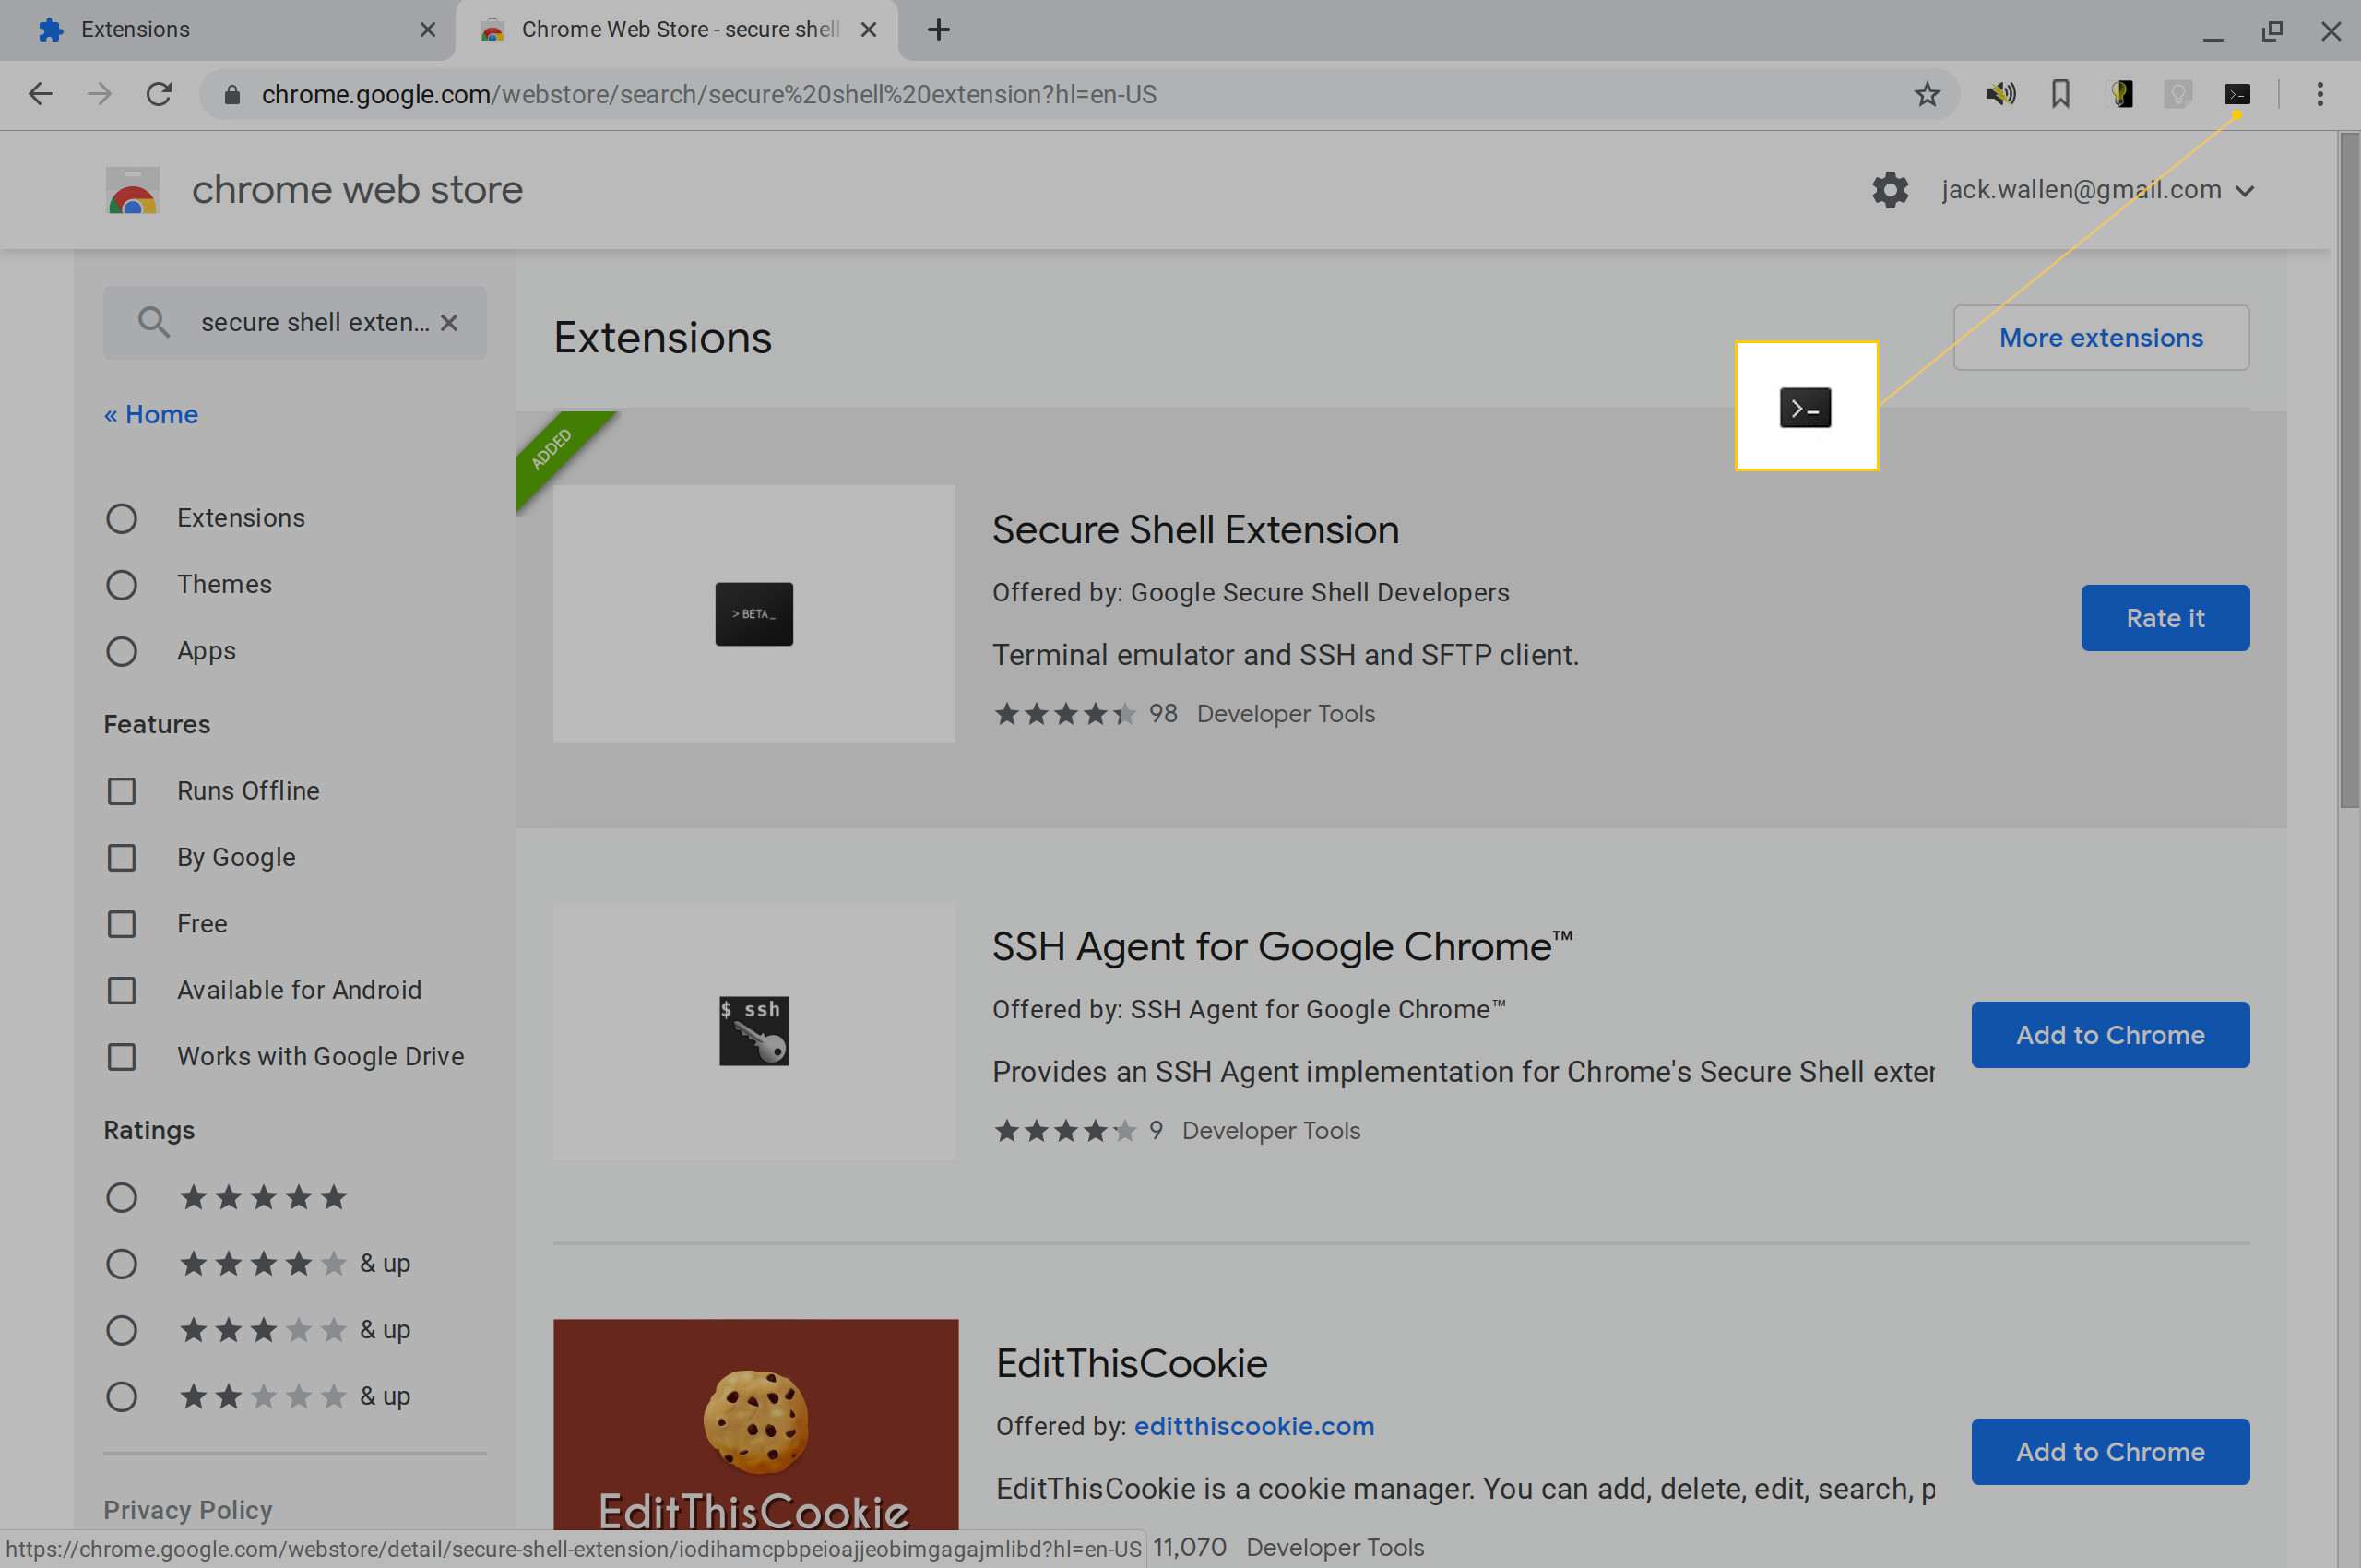
Task: Select the Themes radio filter
Action: click(x=122, y=585)
